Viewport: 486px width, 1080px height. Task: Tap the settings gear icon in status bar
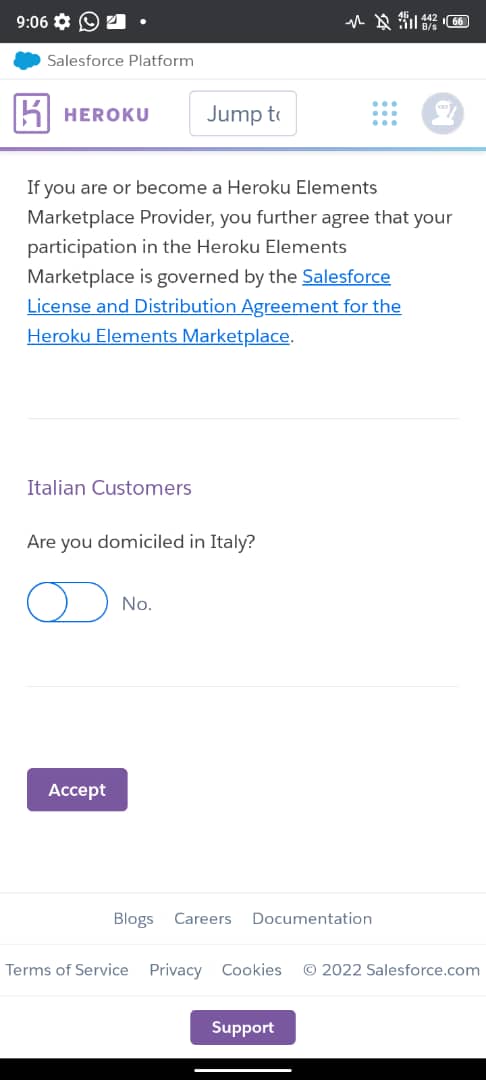pos(62,22)
